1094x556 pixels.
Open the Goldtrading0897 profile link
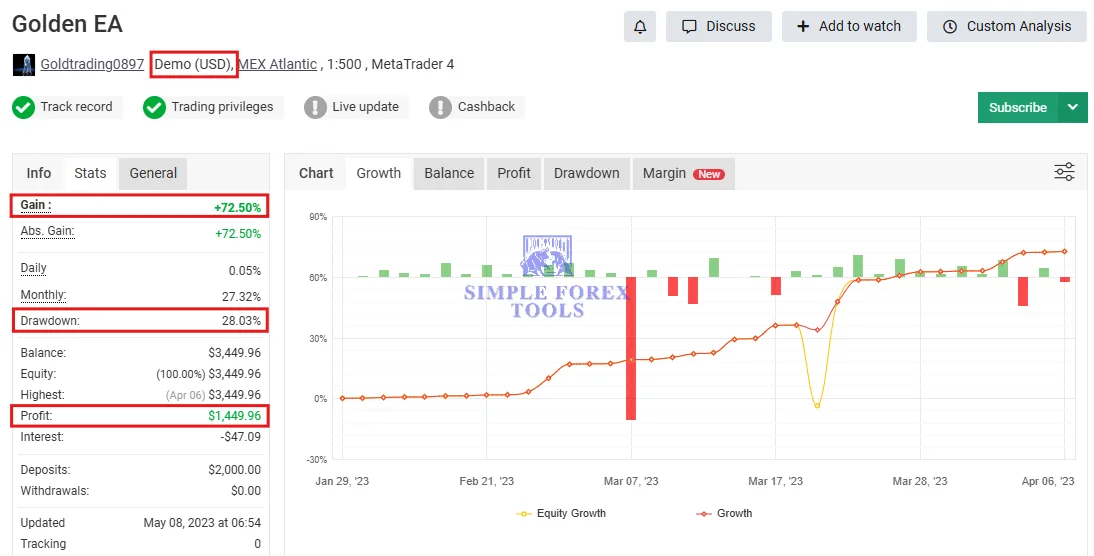(x=92, y=65)
